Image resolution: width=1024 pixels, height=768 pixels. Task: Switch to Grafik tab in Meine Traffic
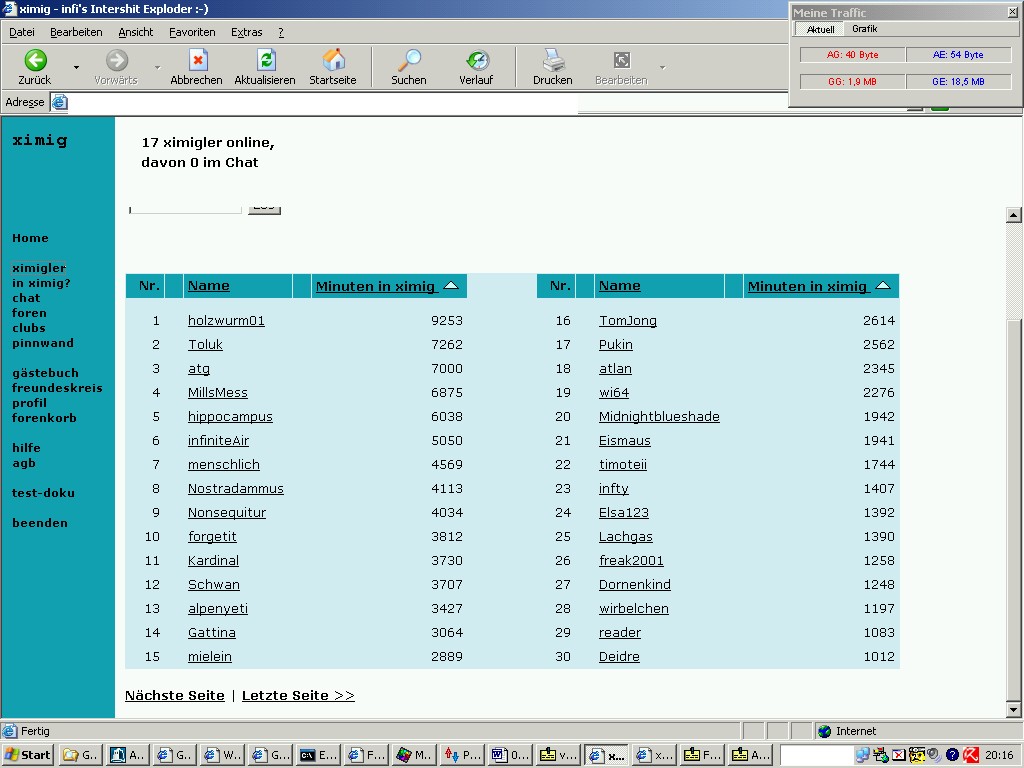pos(864,29)
